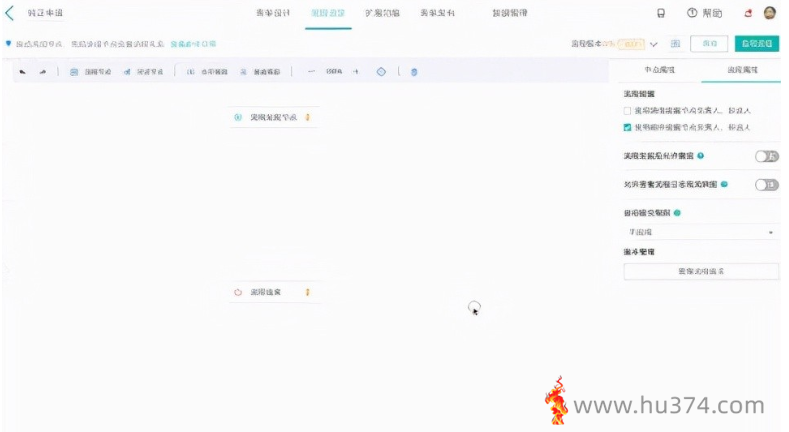Click the square icon button left of outlined button
Viewport: 789px width, 432px height.
[675, 44]
